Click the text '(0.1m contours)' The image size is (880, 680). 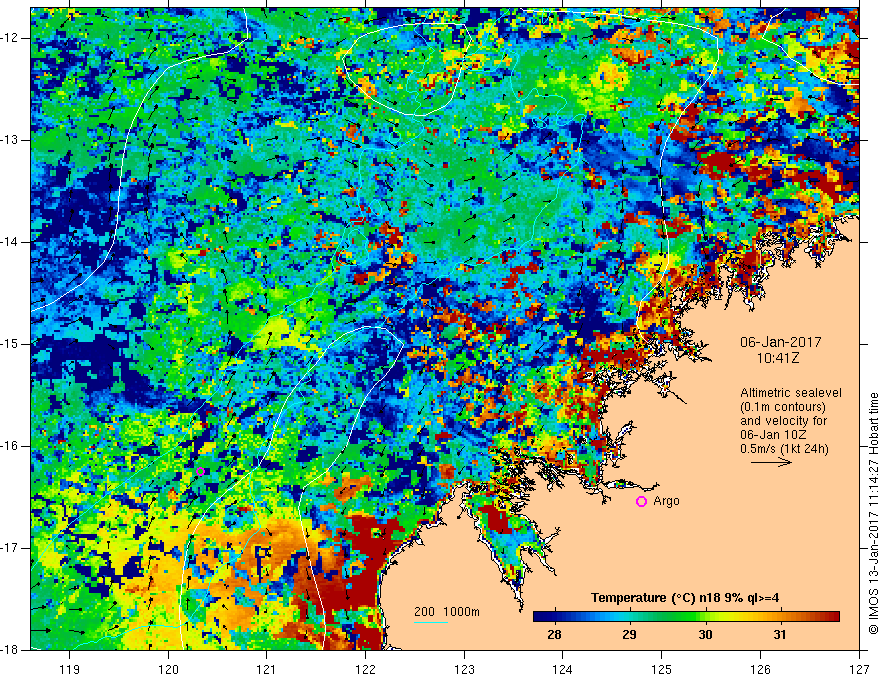pos(783,407)
